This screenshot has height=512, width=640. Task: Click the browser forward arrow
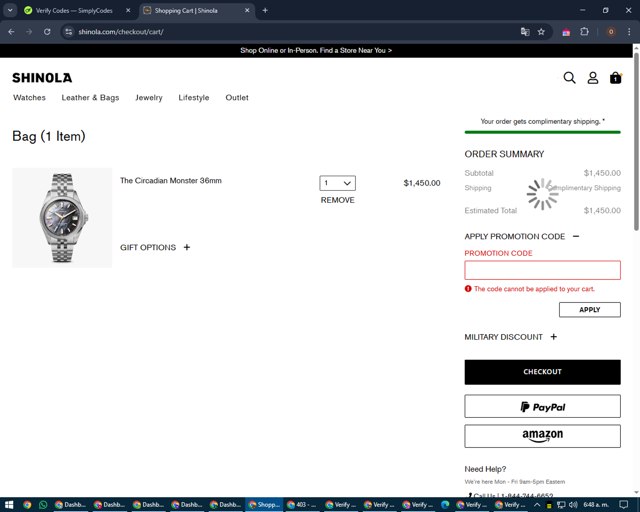[29, 32]
